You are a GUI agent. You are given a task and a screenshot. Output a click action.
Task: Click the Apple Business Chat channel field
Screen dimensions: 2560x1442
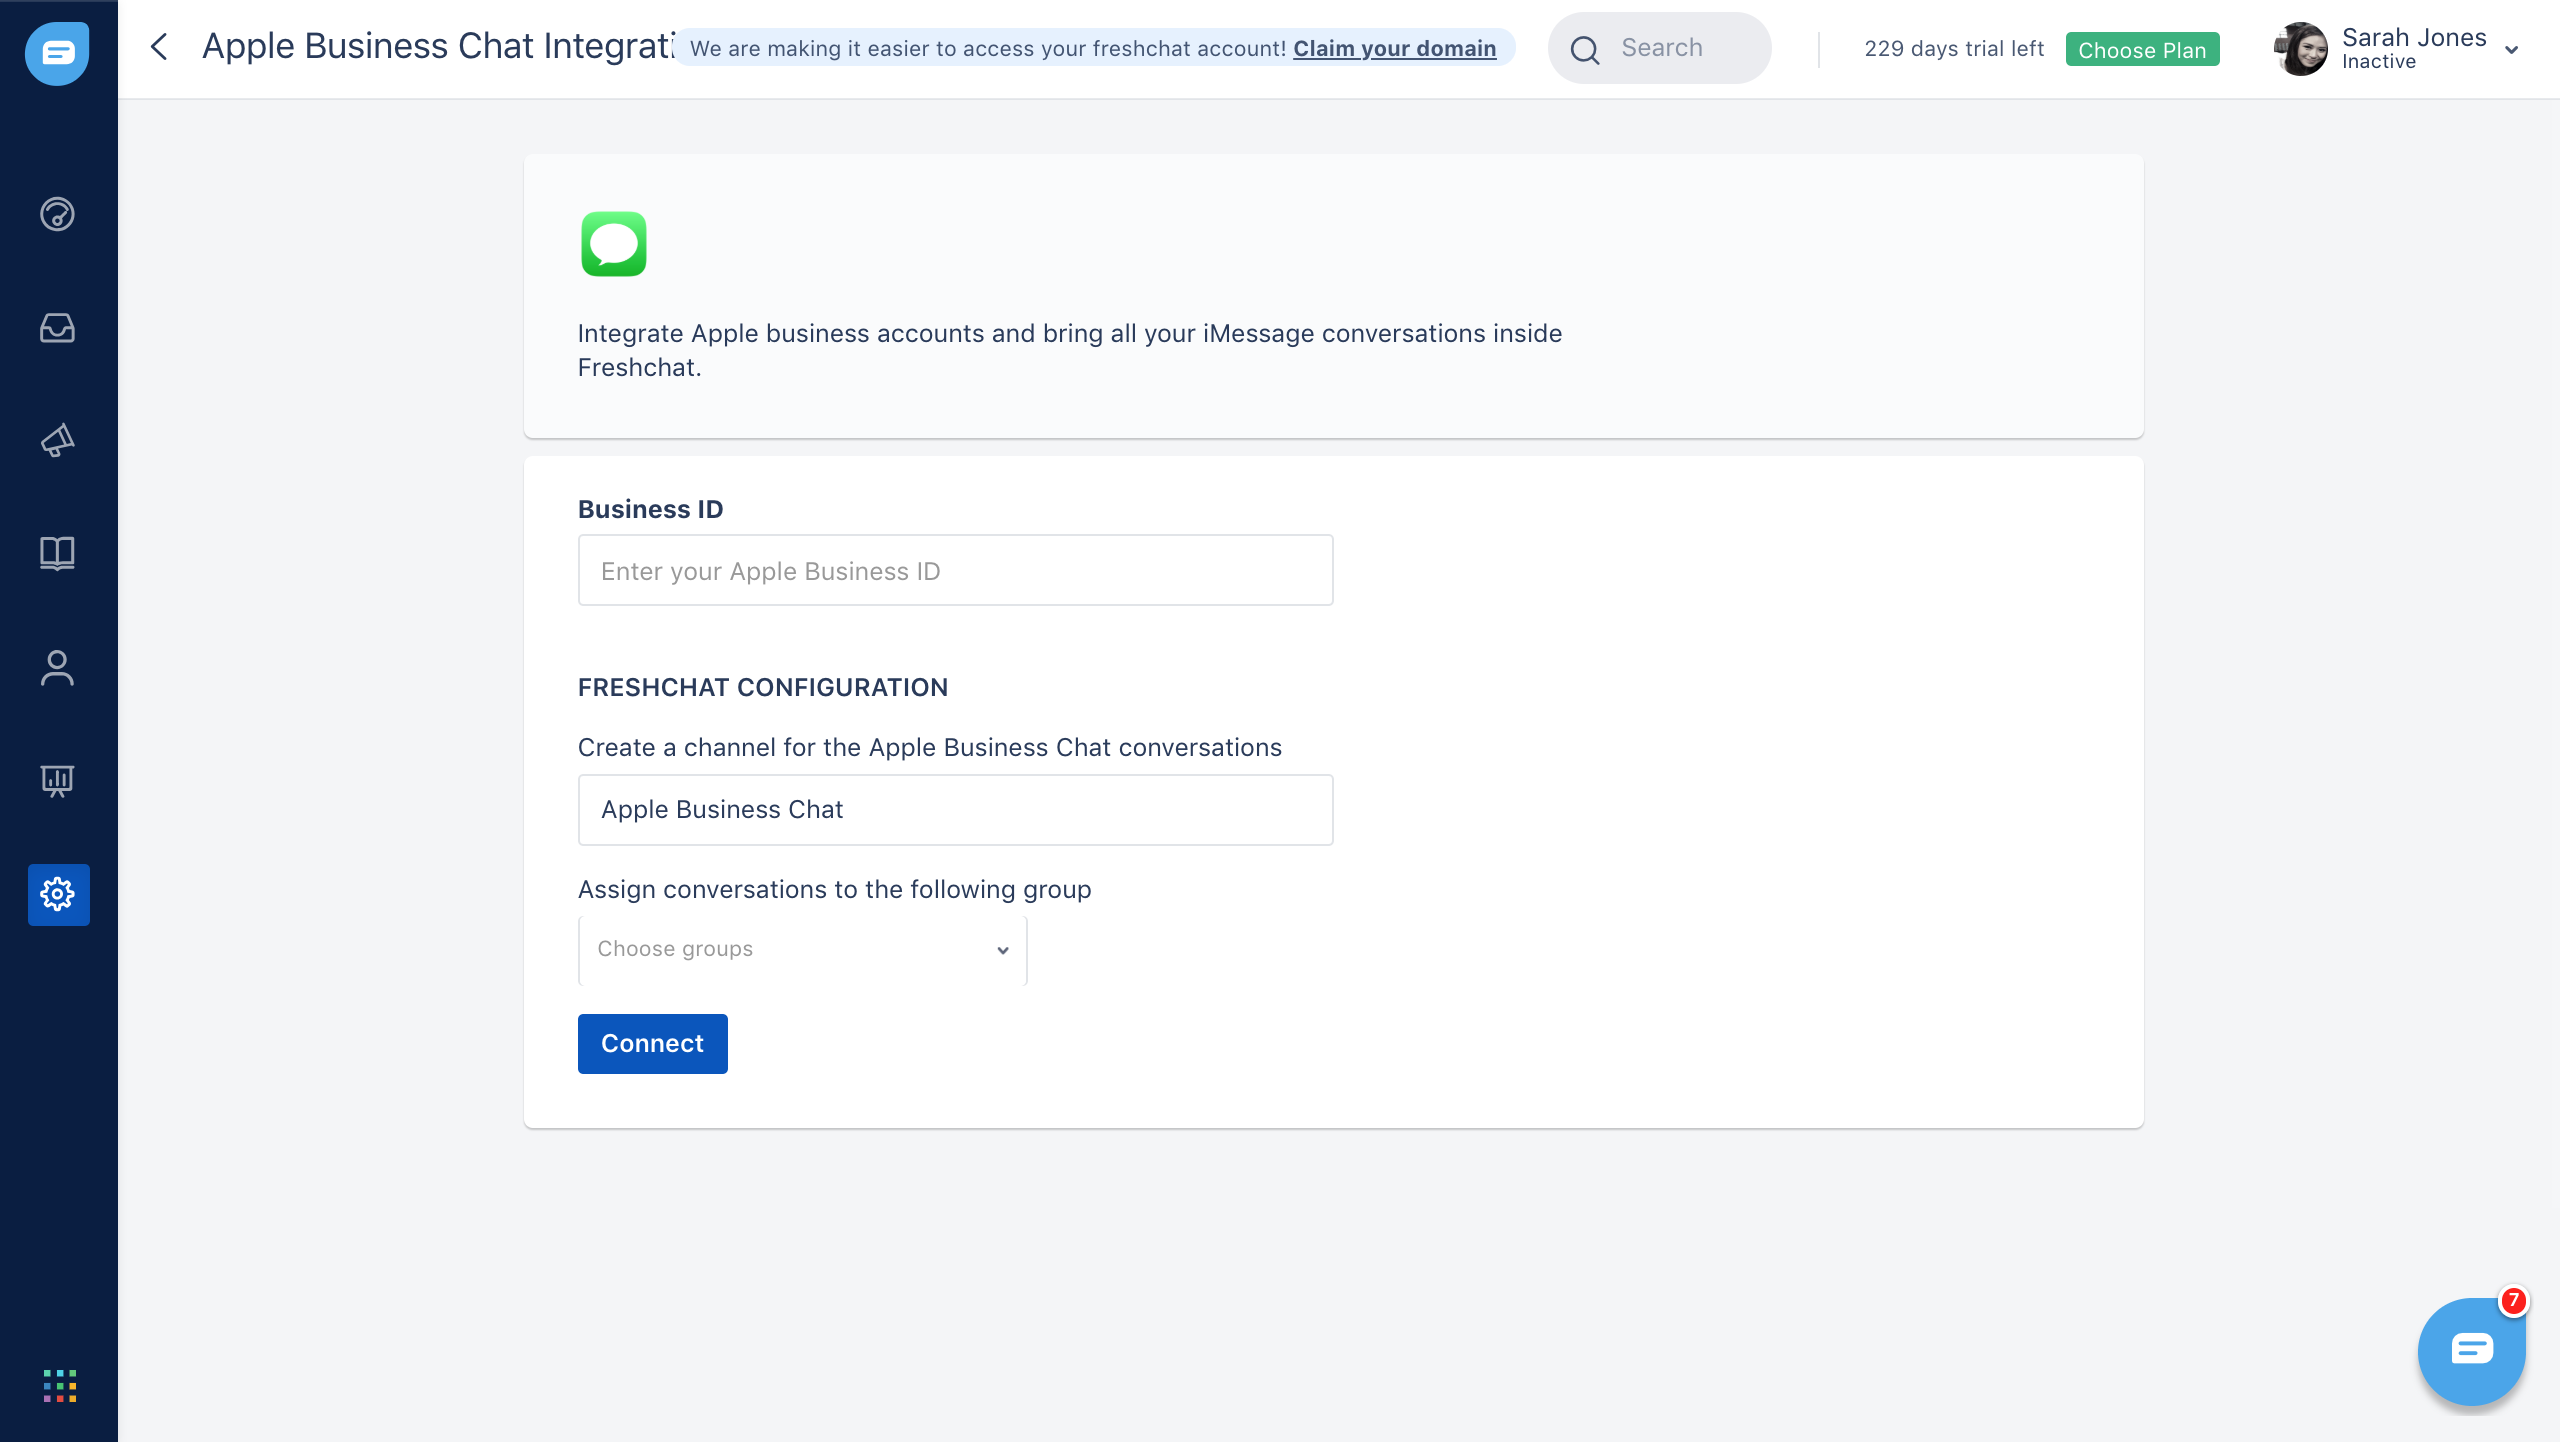click(x=955, y=810)
